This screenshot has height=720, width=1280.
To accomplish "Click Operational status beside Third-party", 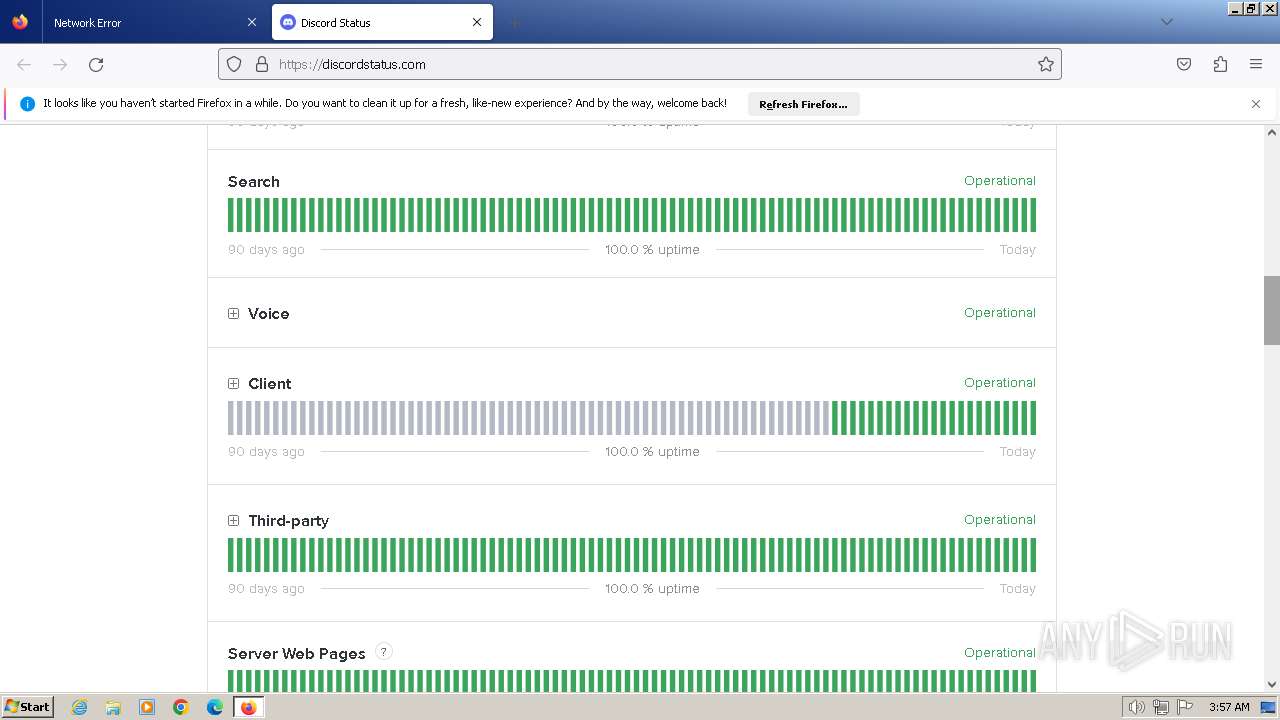I will [x=1000, y=520].
